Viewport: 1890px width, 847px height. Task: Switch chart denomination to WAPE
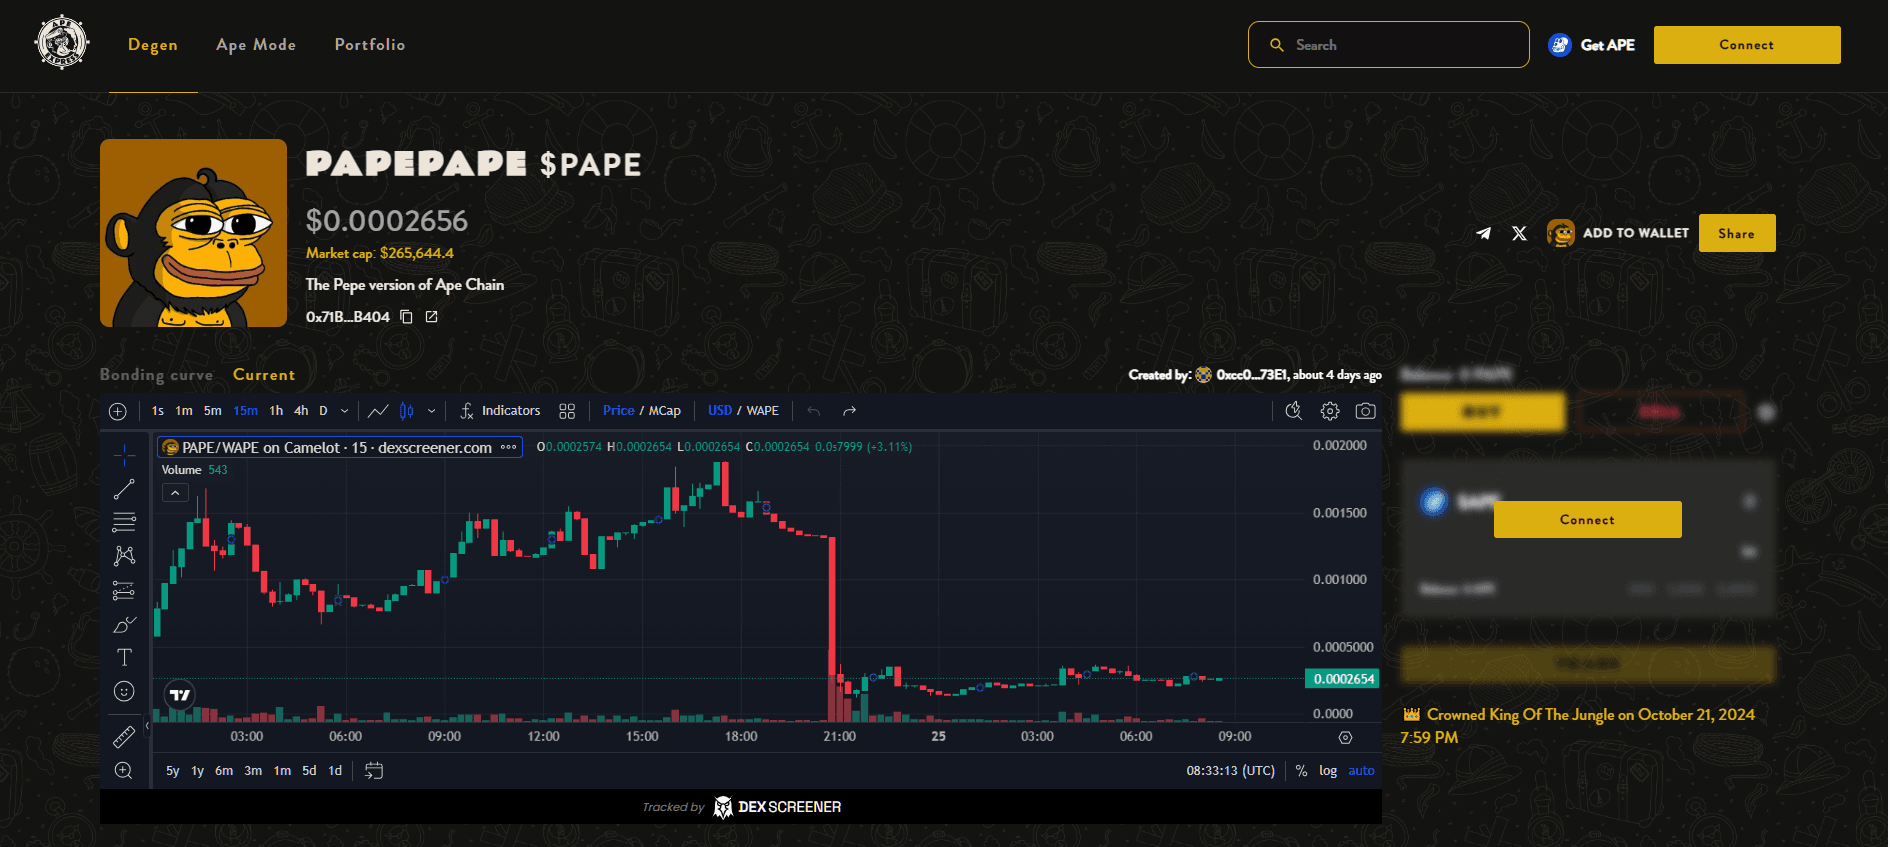tap(763, 411)
